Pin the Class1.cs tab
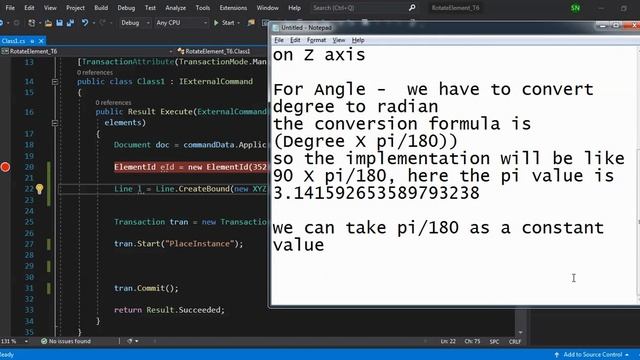 [32, 41]
